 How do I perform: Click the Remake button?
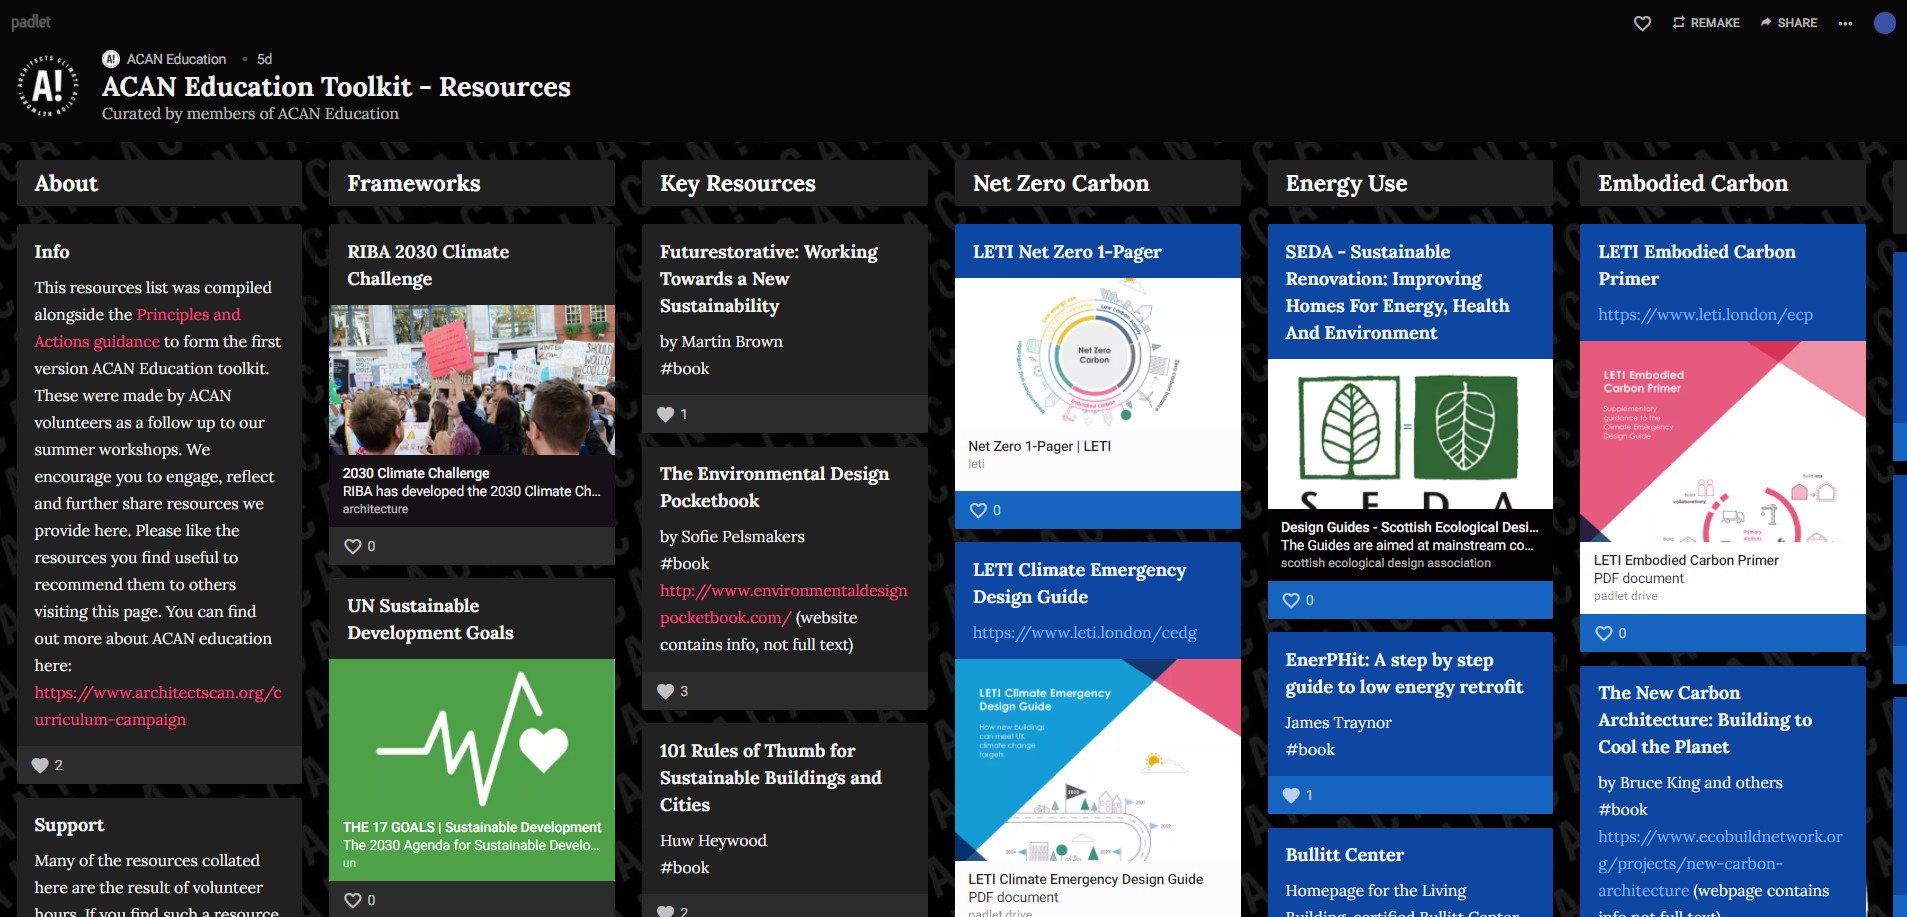click(x=1706, y=23)
